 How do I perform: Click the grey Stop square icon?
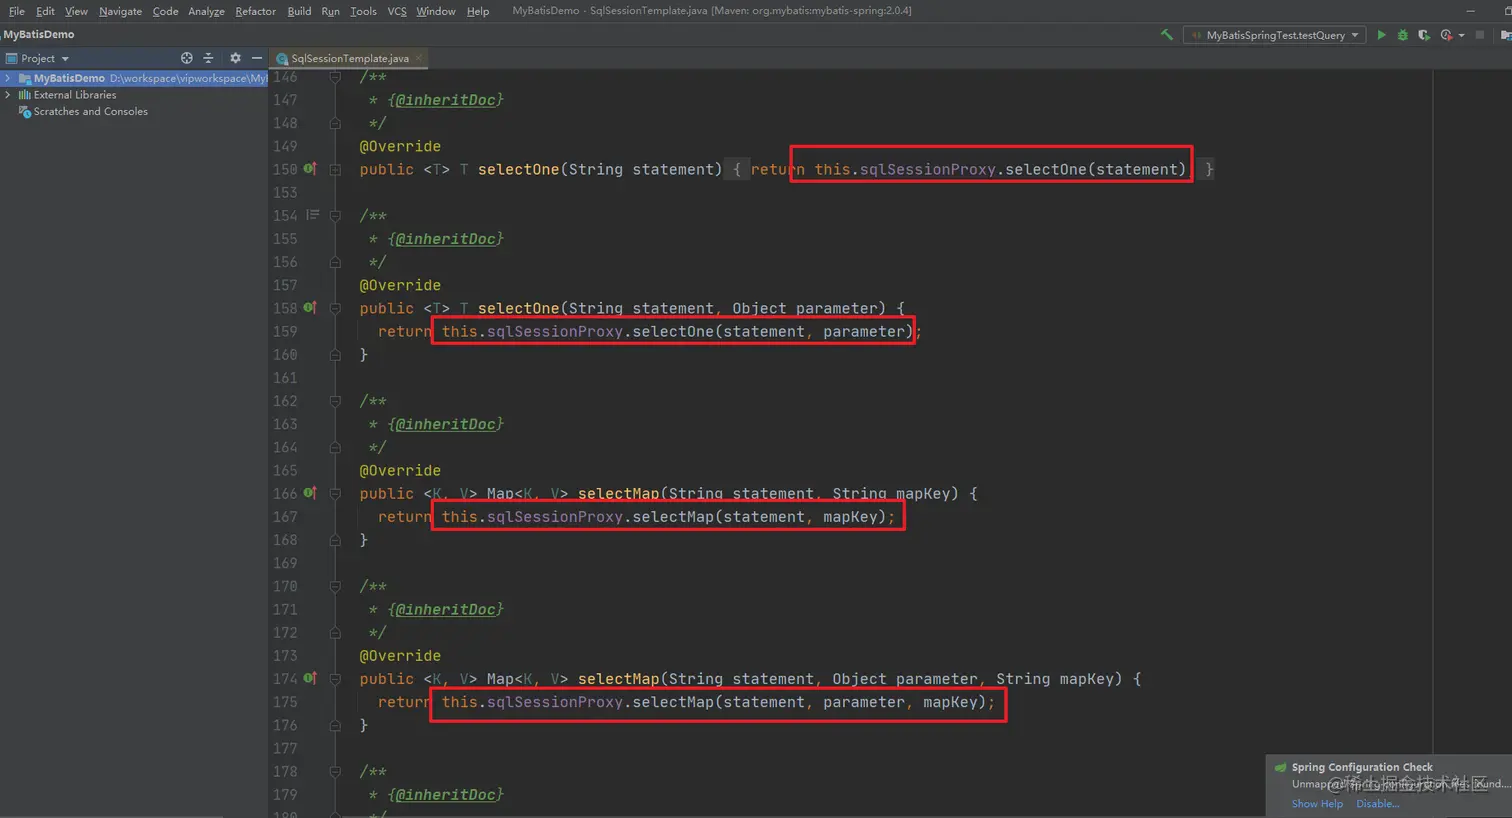click(1480, 35)
